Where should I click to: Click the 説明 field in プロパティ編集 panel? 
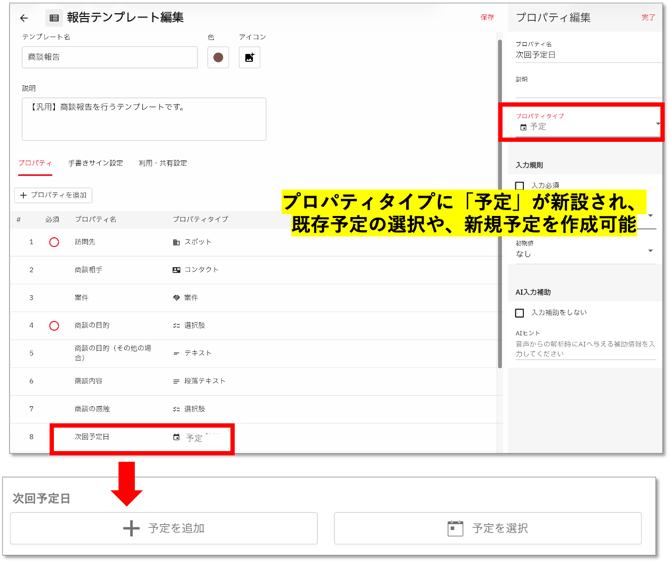[588, 87]
